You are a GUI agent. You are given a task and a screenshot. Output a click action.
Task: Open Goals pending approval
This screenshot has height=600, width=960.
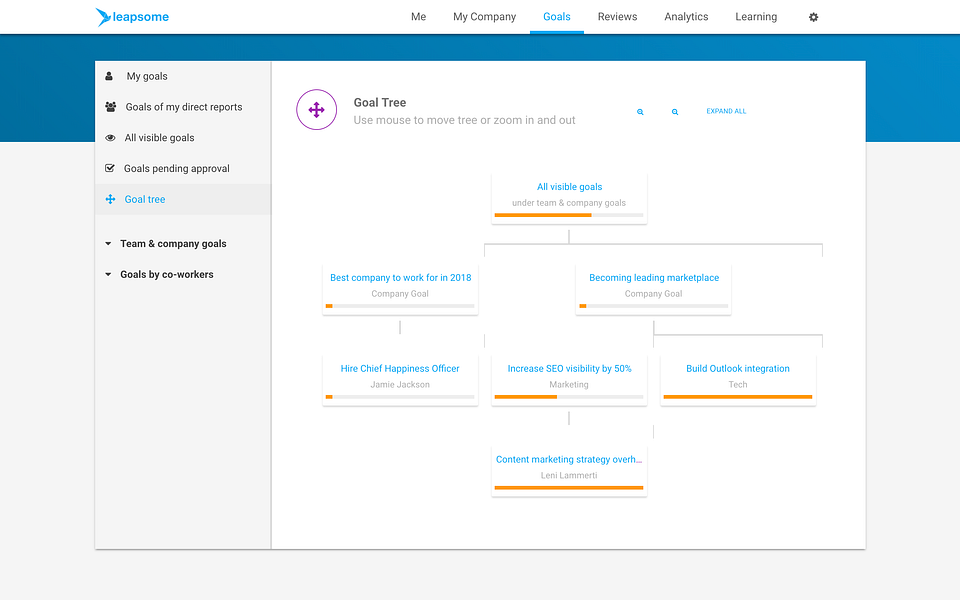coord(182,168)
